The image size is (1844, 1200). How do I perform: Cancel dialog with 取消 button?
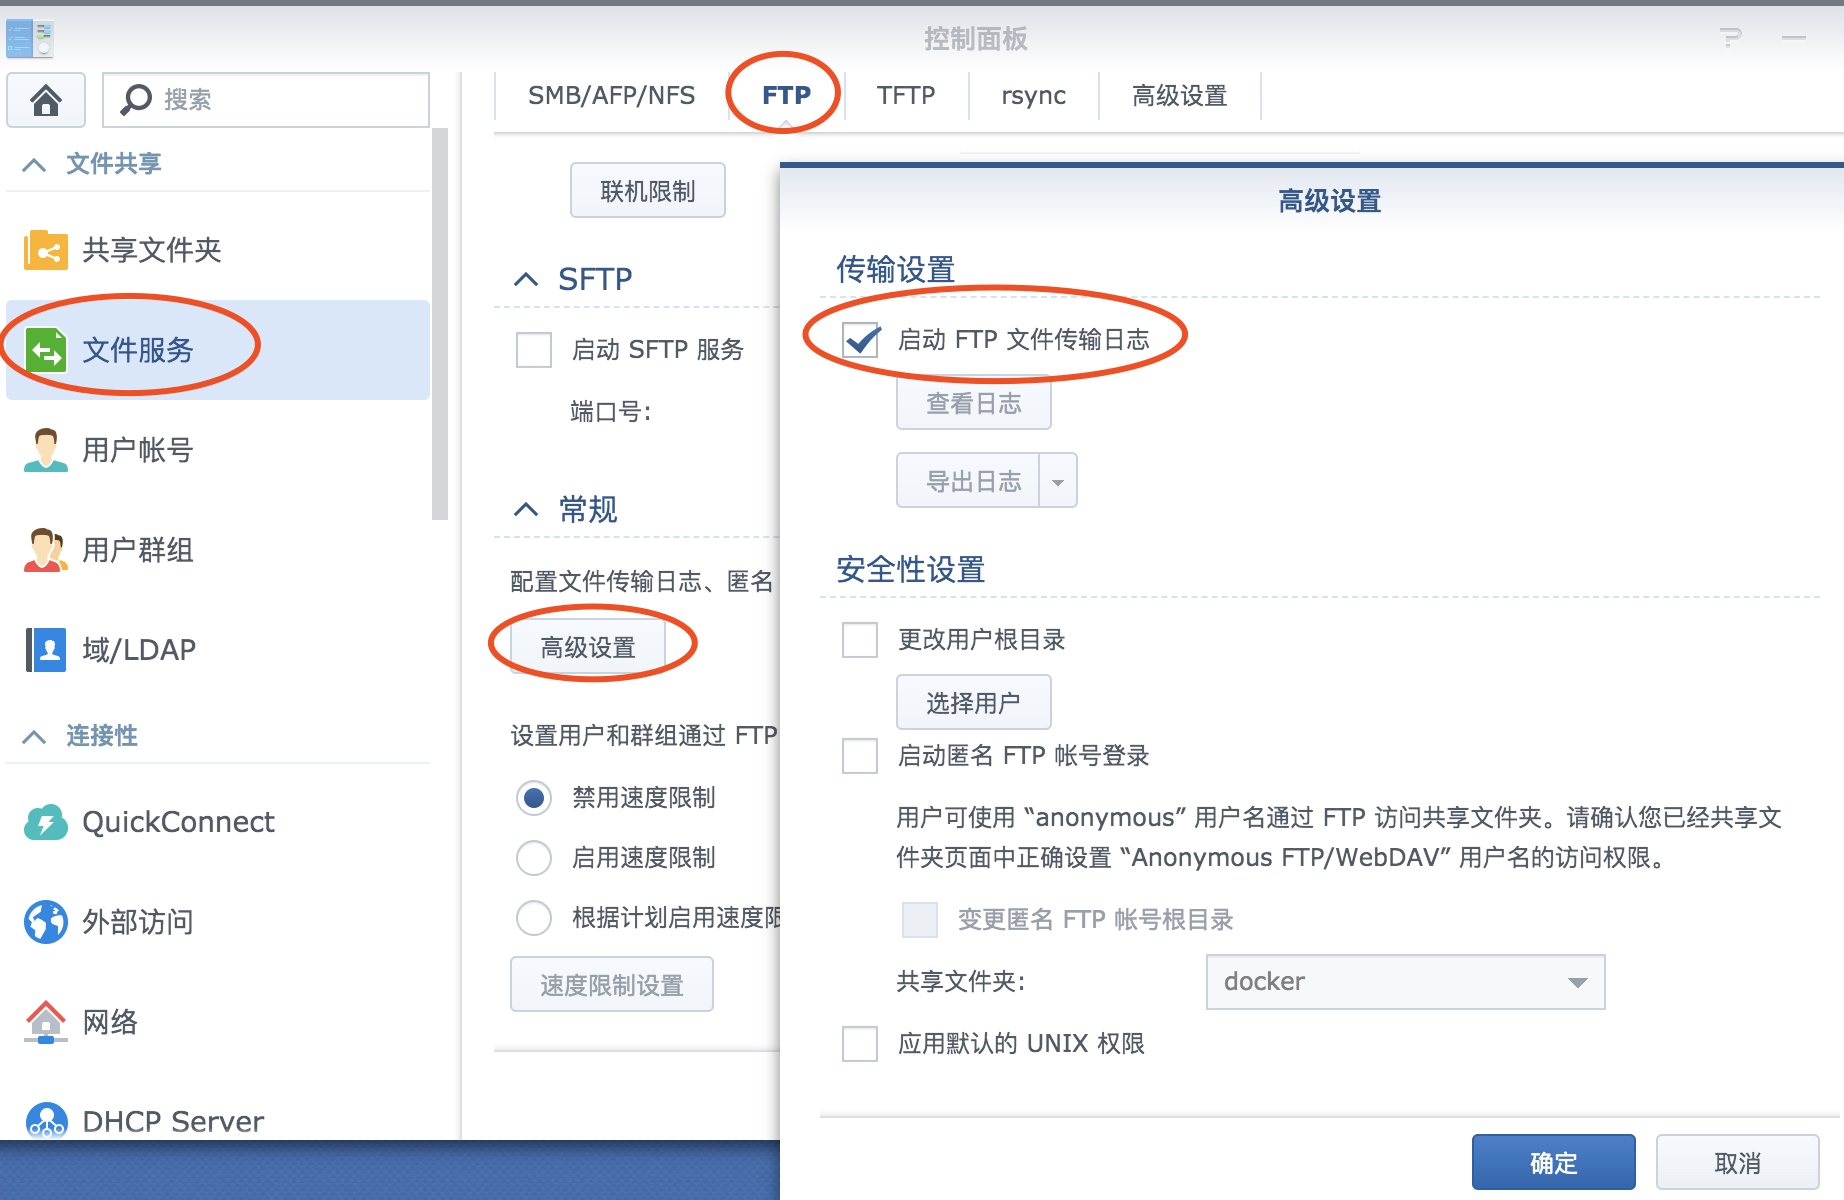click(x=1738, y=1163)
